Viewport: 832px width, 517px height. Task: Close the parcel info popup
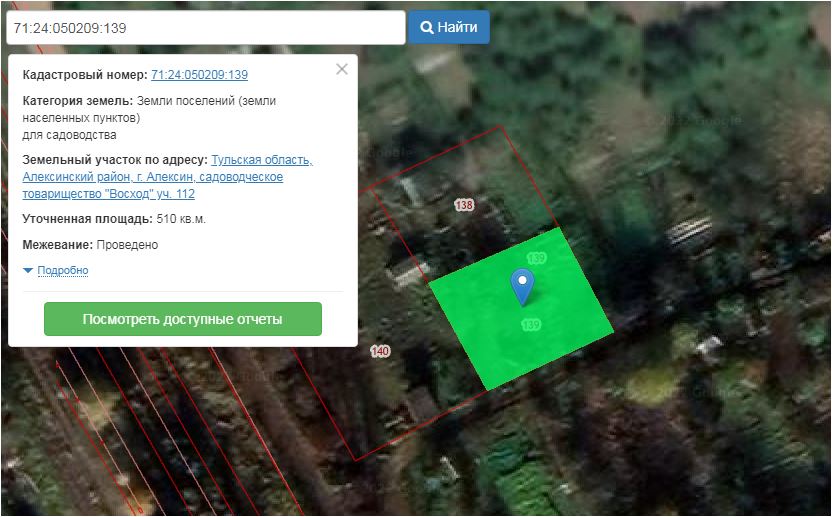point(342,69)
